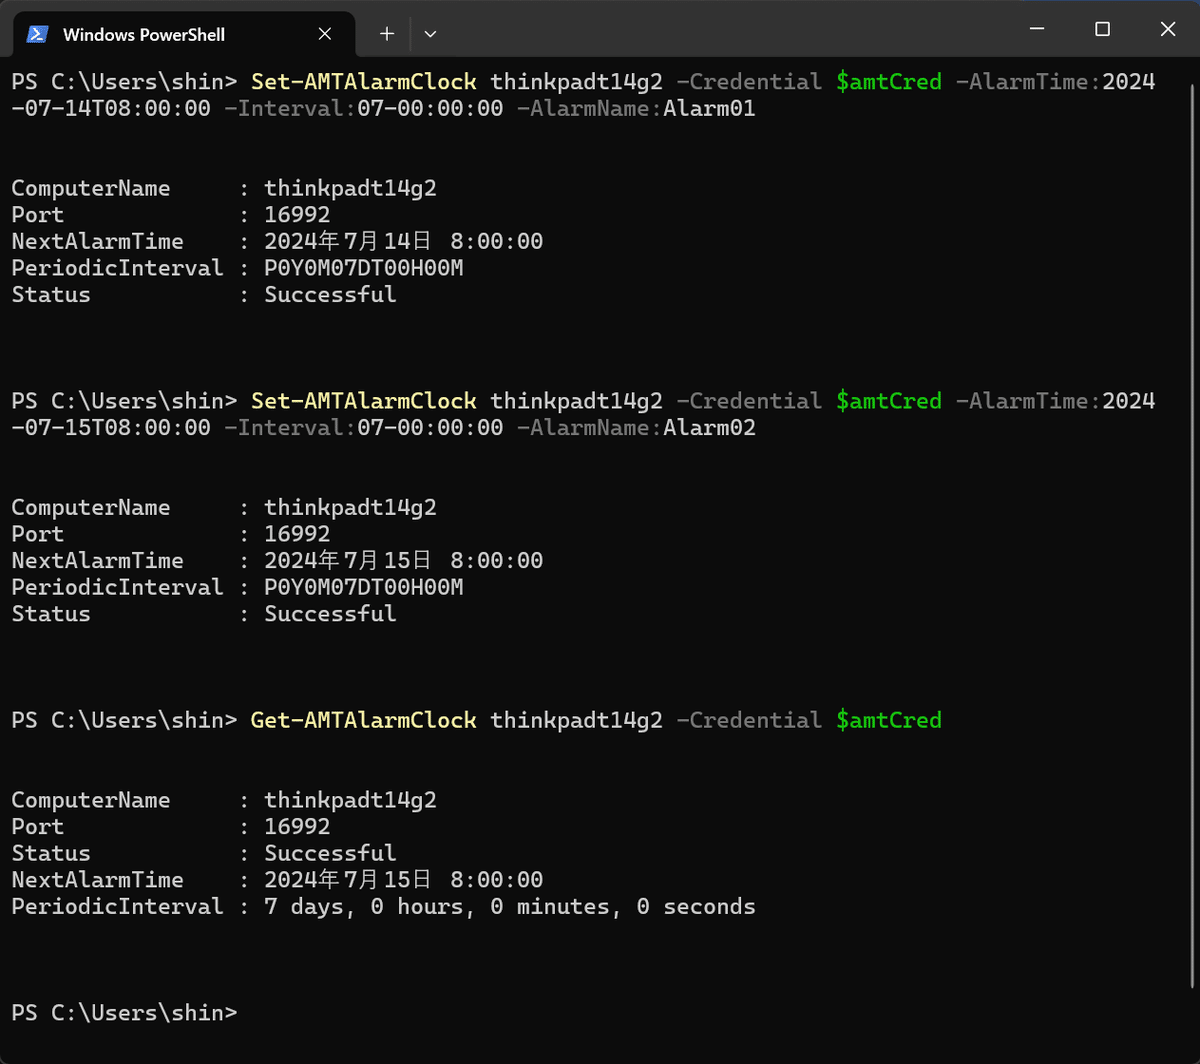Image resolution: width=1200 pixels, height=1064 pixels.
Task: Open the new tab profile dropdown arrow
Action: click(x=430, y=34)
